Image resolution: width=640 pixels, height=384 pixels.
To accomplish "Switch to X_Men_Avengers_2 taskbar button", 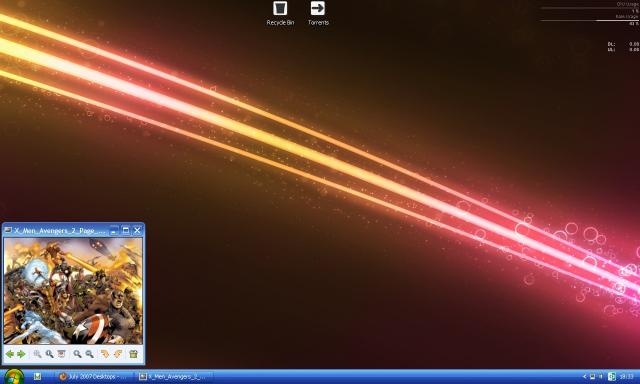I will click(175, 377).
